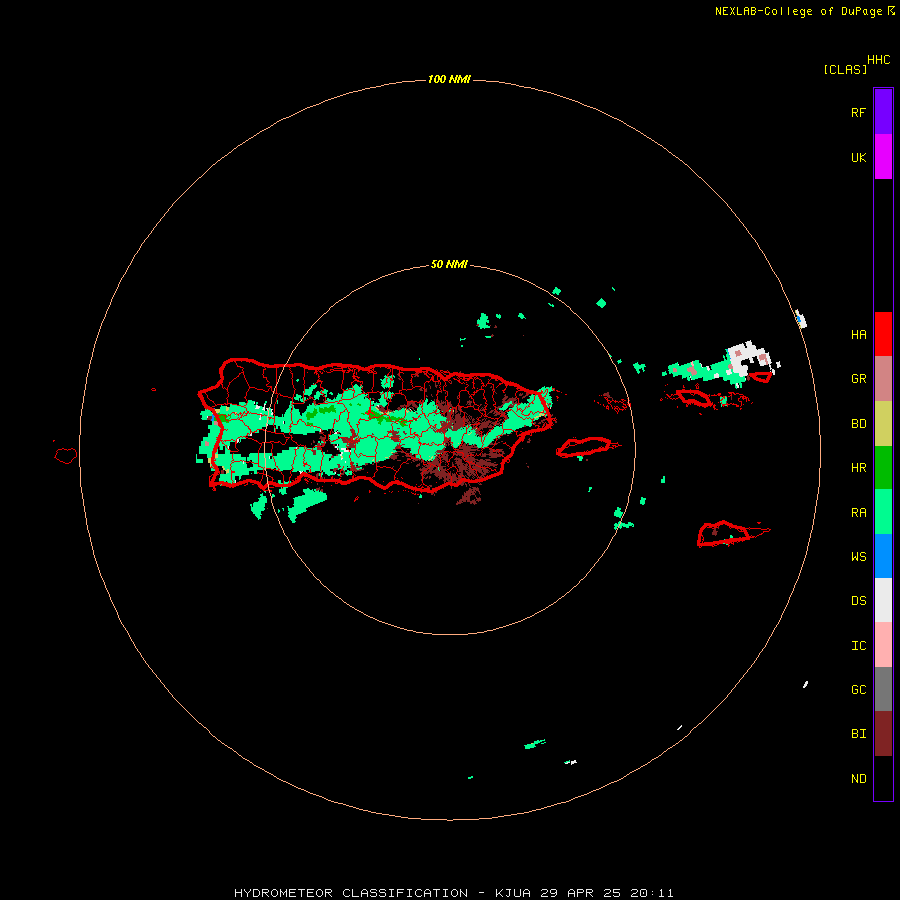Select the dusty pink GR legend swatch
This screenshot has width=900, height=900.
point(883,378)
